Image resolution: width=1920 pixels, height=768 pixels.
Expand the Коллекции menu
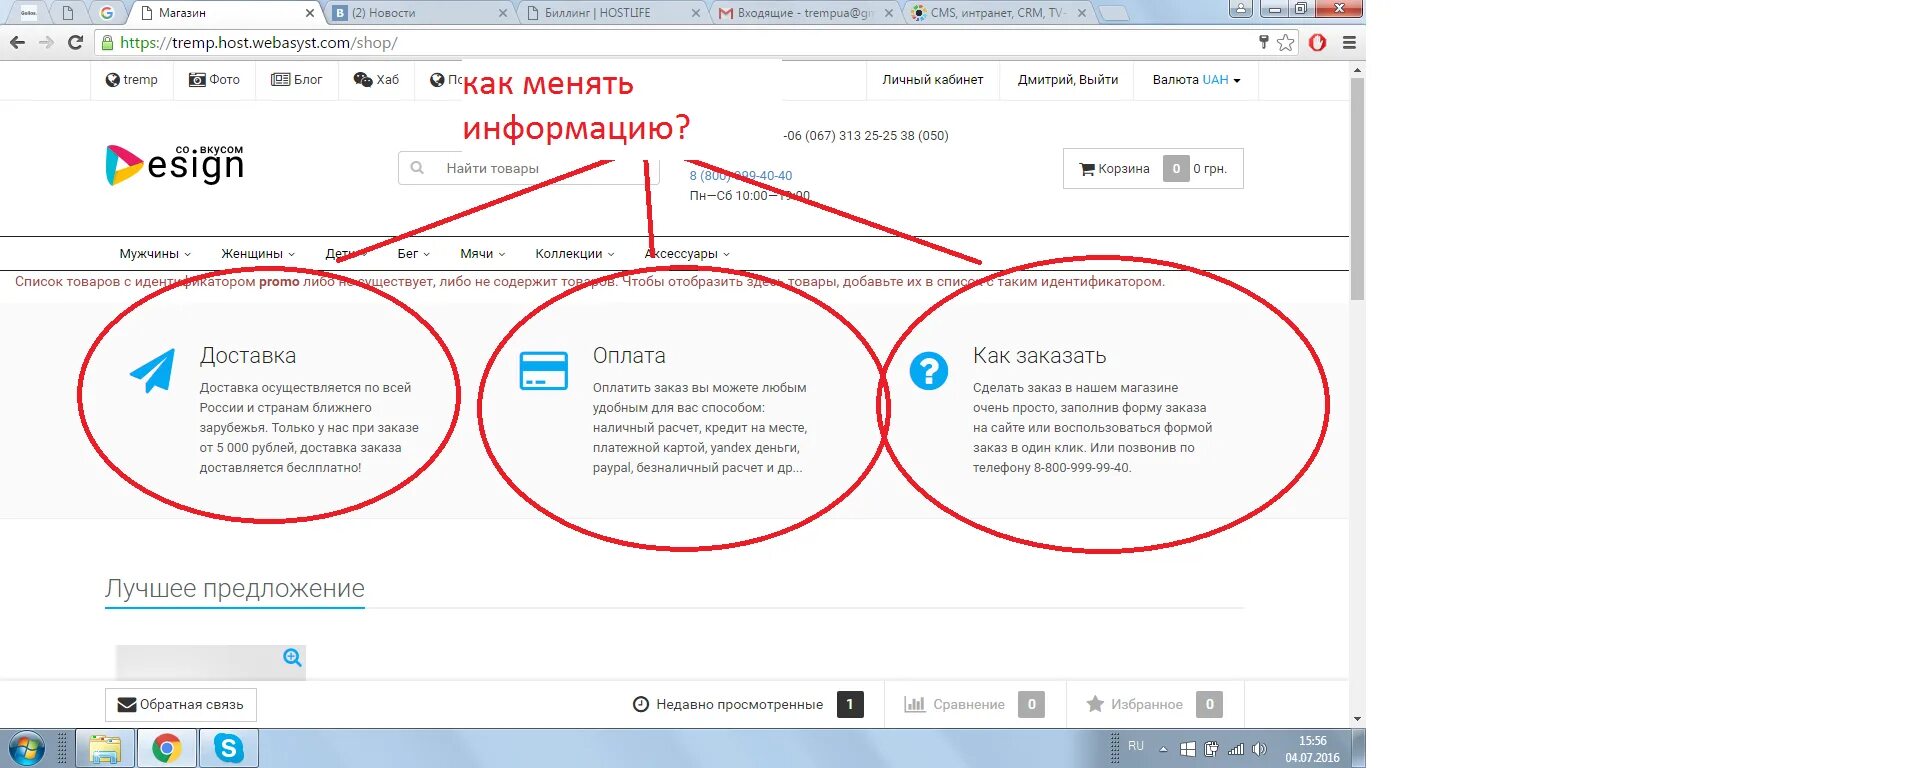coord(575,254)
